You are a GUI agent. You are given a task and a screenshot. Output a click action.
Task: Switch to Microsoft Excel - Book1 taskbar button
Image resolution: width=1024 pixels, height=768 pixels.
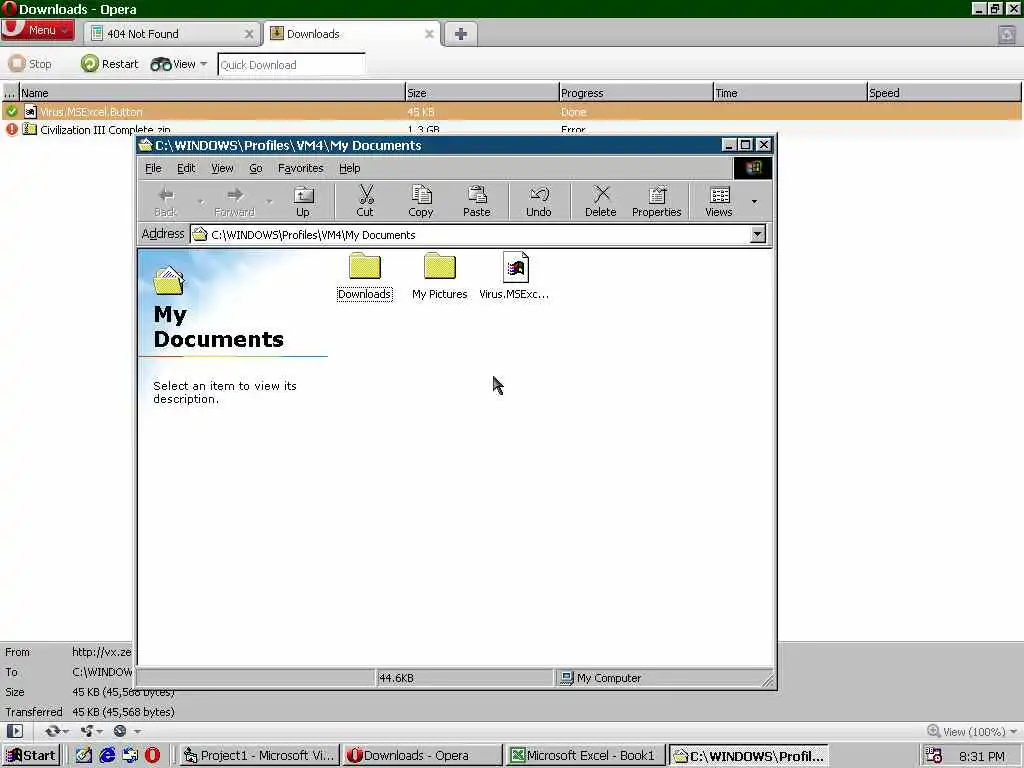(585, 756)
